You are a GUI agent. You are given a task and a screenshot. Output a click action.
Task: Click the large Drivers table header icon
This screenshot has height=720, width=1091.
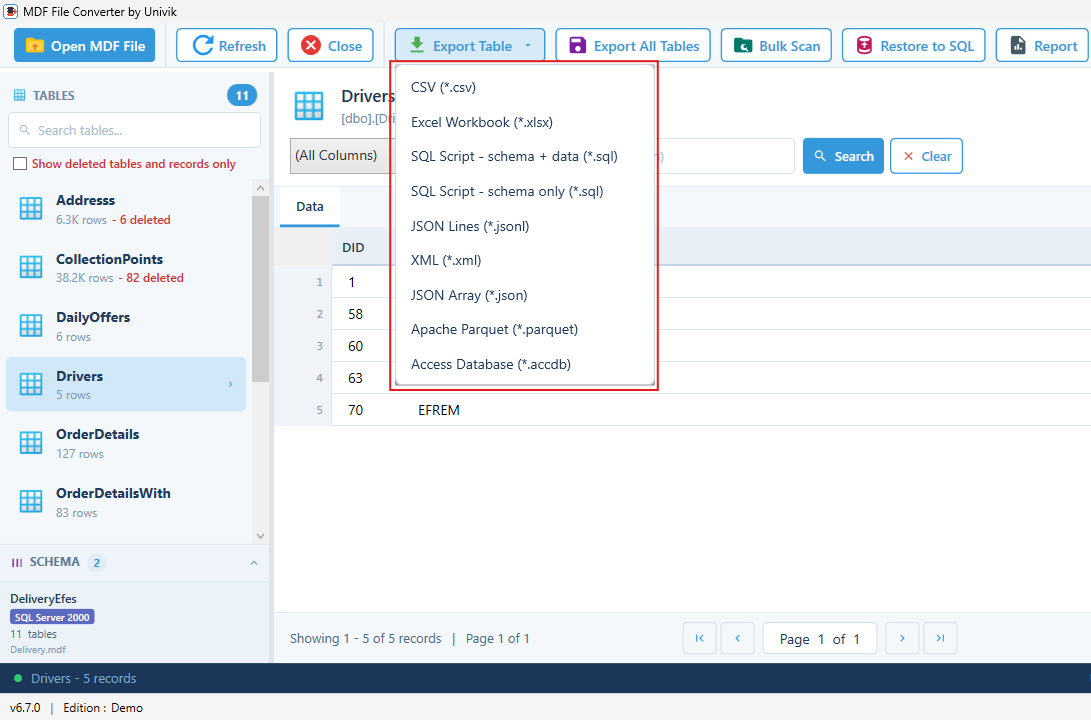[309, 106]
